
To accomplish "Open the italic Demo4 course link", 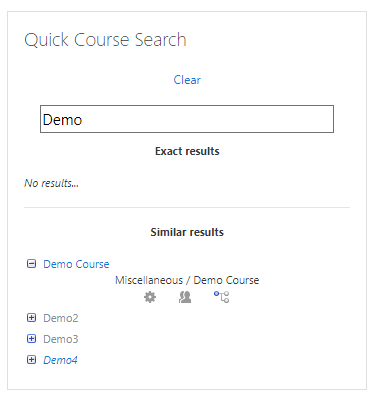I will tap(60, 360).
